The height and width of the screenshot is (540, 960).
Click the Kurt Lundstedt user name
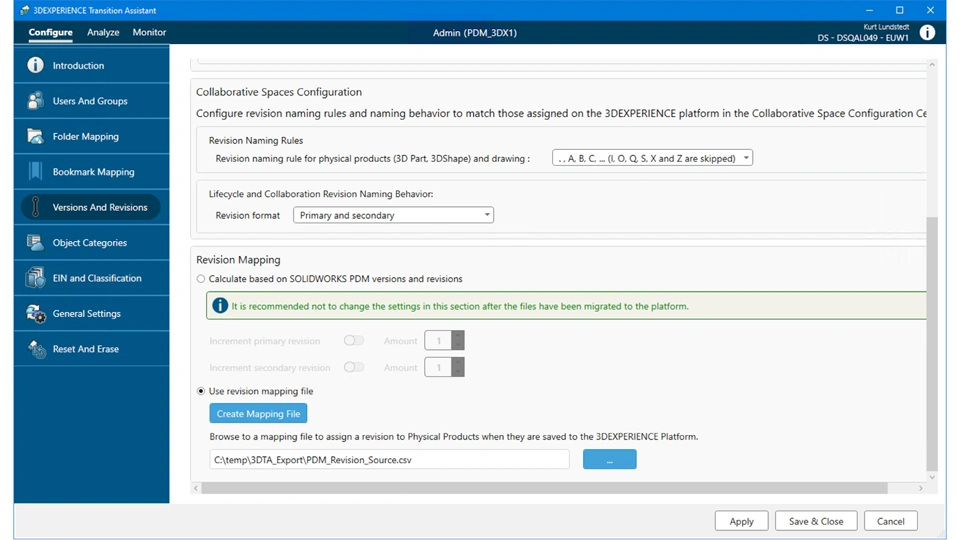[x=886, y=27]
